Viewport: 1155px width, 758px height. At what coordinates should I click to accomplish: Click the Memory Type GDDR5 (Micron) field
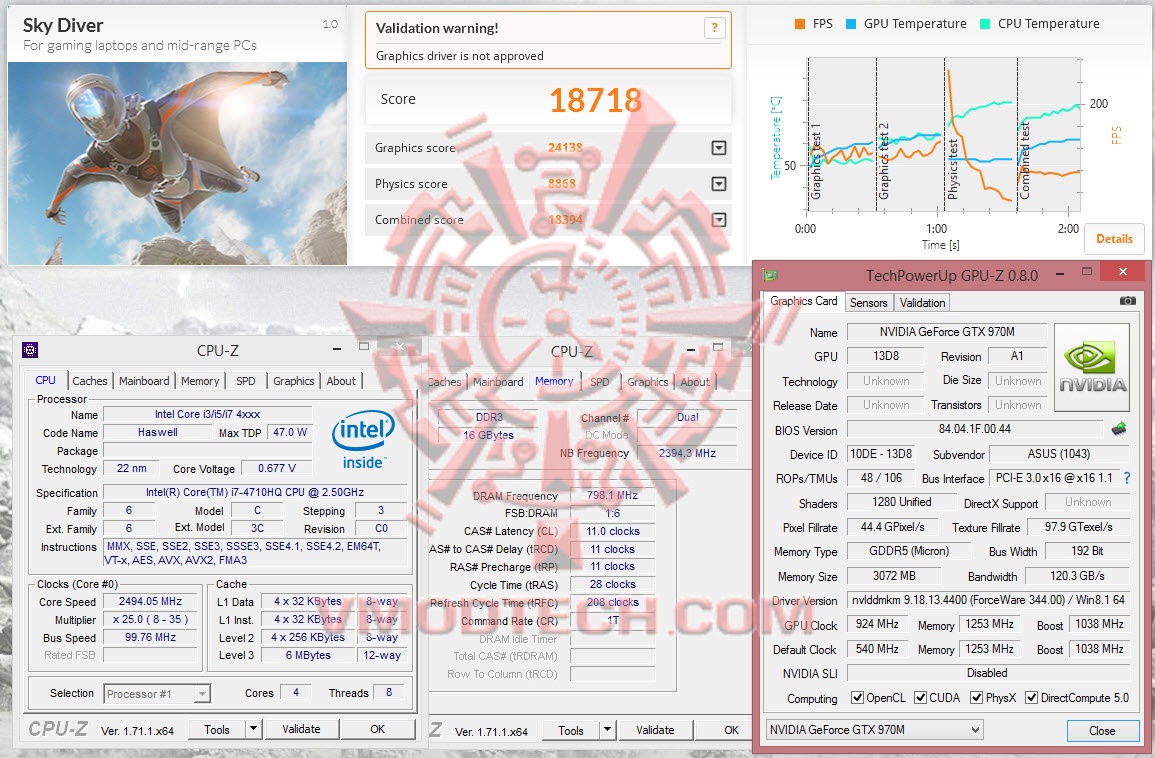tap(909, 551)
